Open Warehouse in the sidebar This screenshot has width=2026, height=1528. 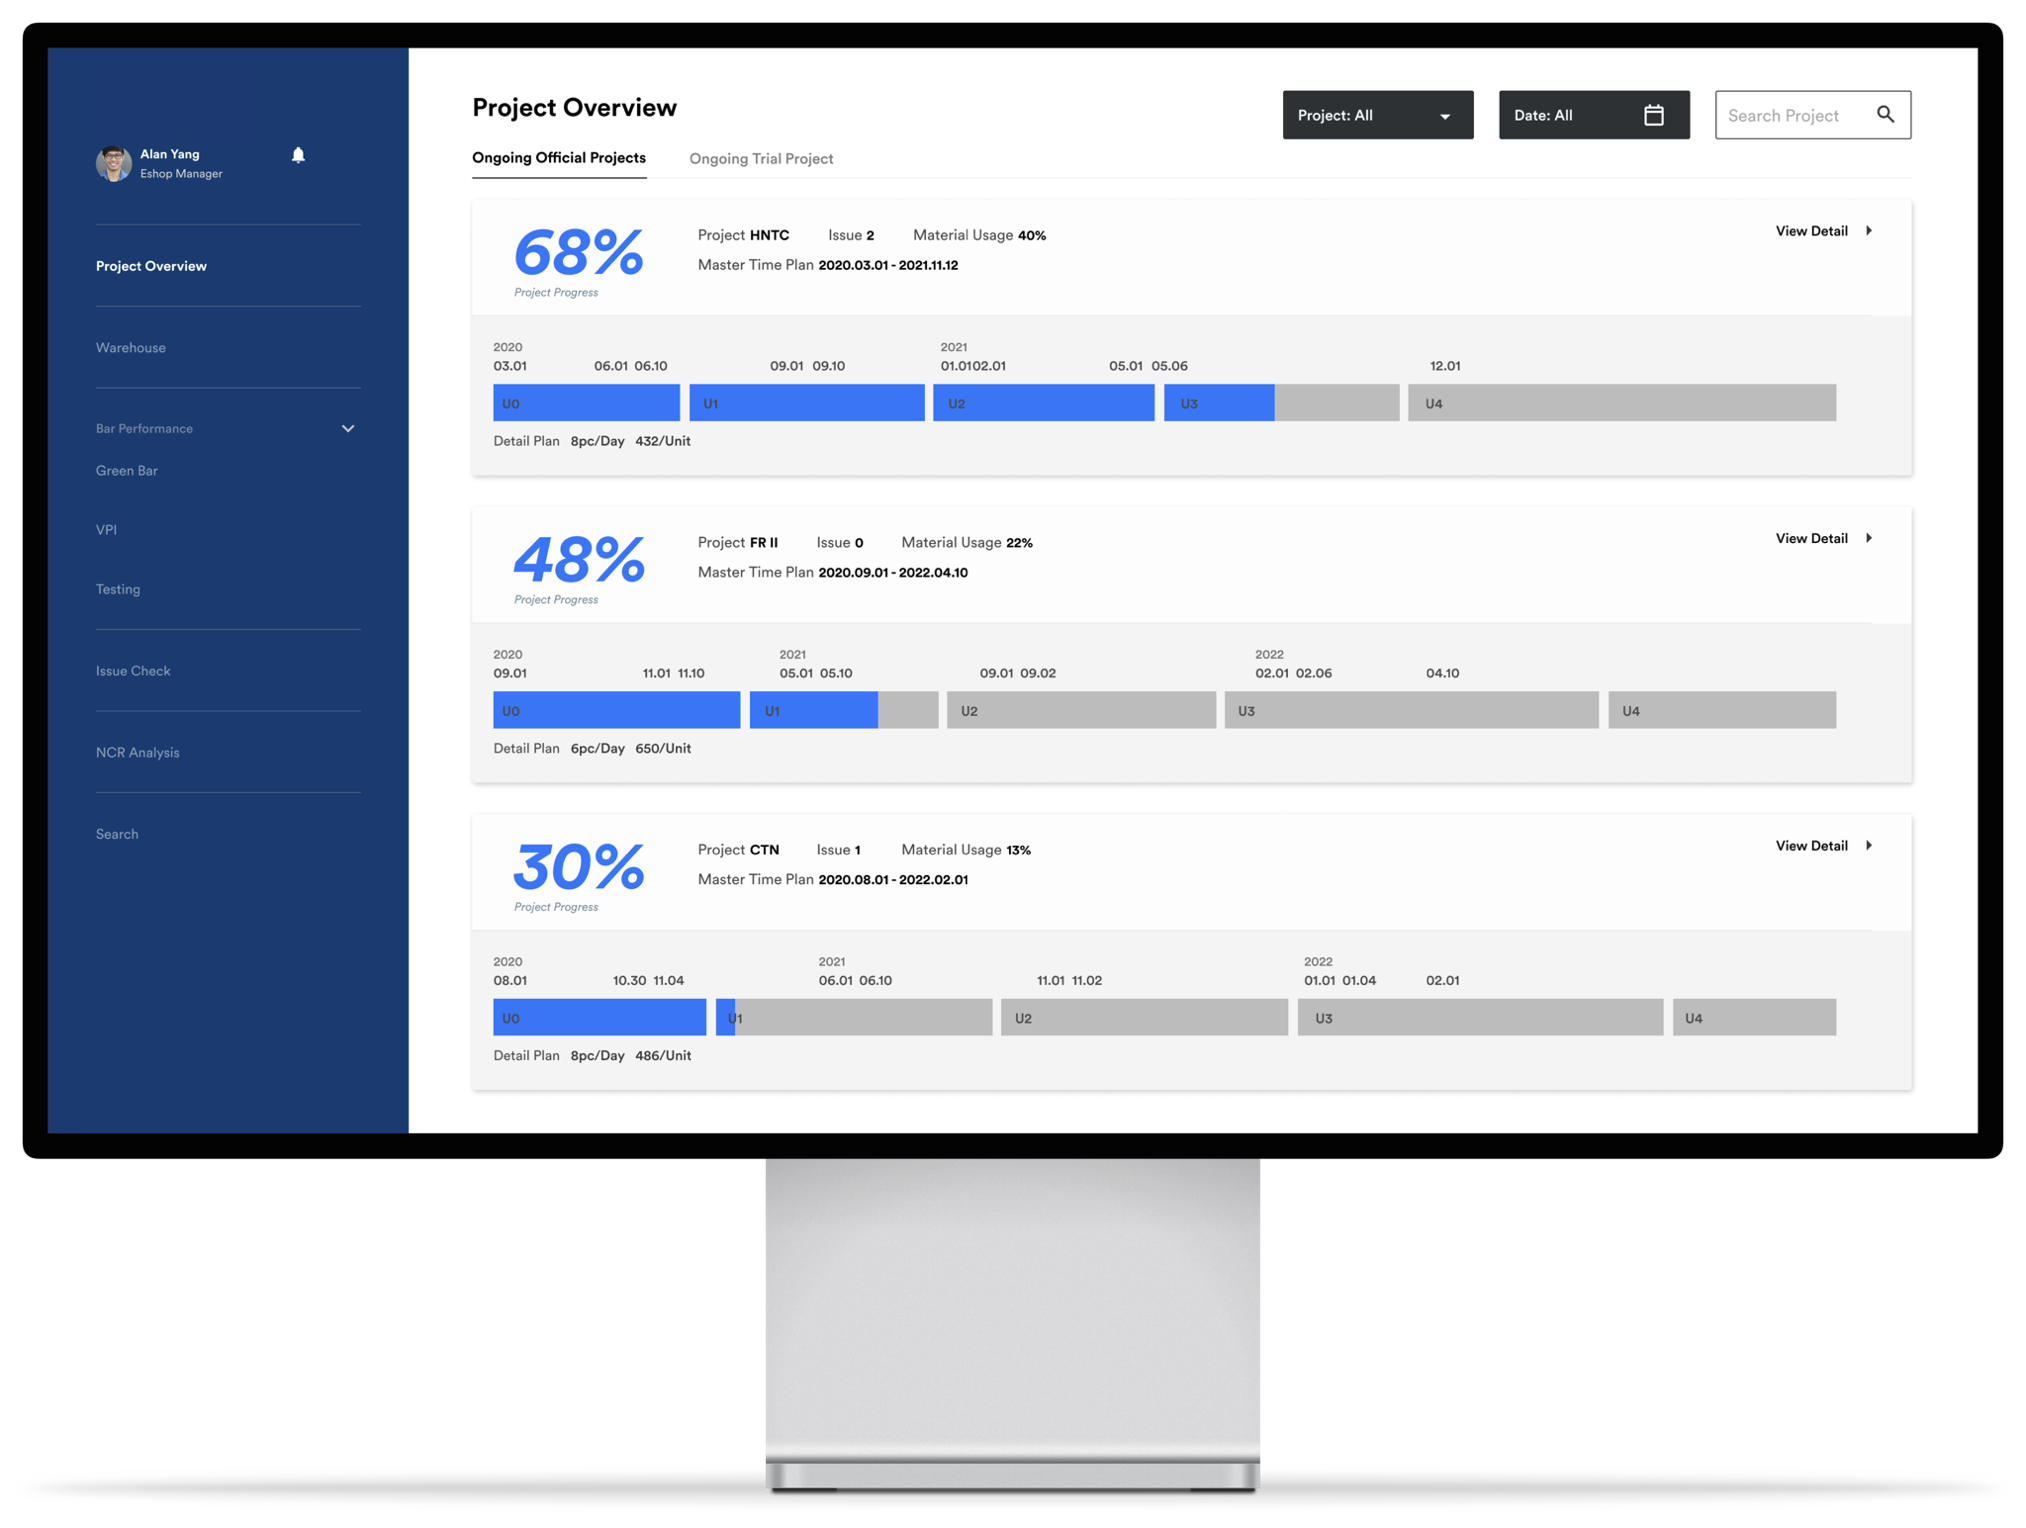tap(131, 348)
